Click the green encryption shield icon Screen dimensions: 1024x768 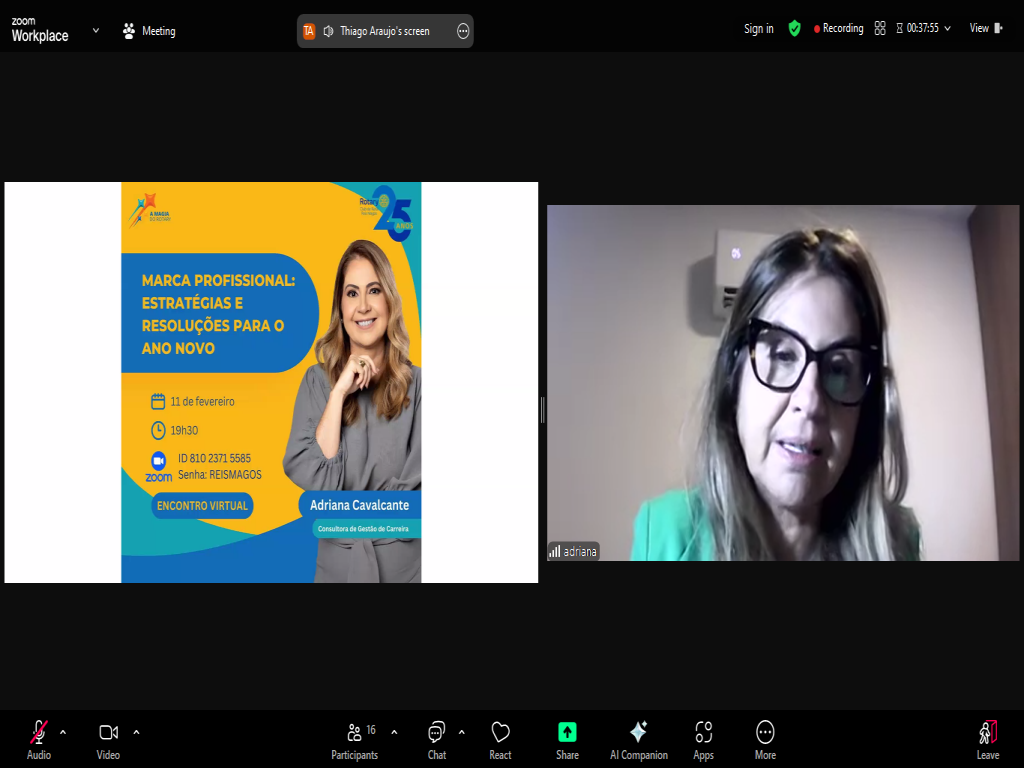[794, 28]
